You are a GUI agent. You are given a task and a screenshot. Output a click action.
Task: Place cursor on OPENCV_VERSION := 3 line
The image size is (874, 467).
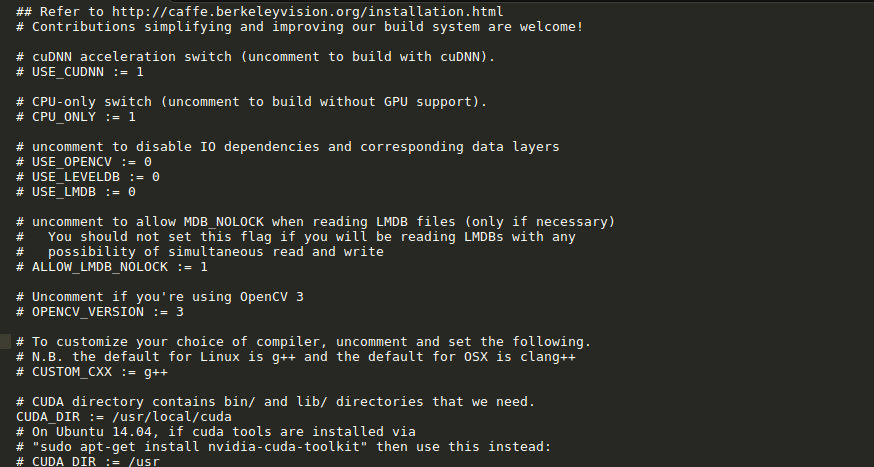[100, 312]
